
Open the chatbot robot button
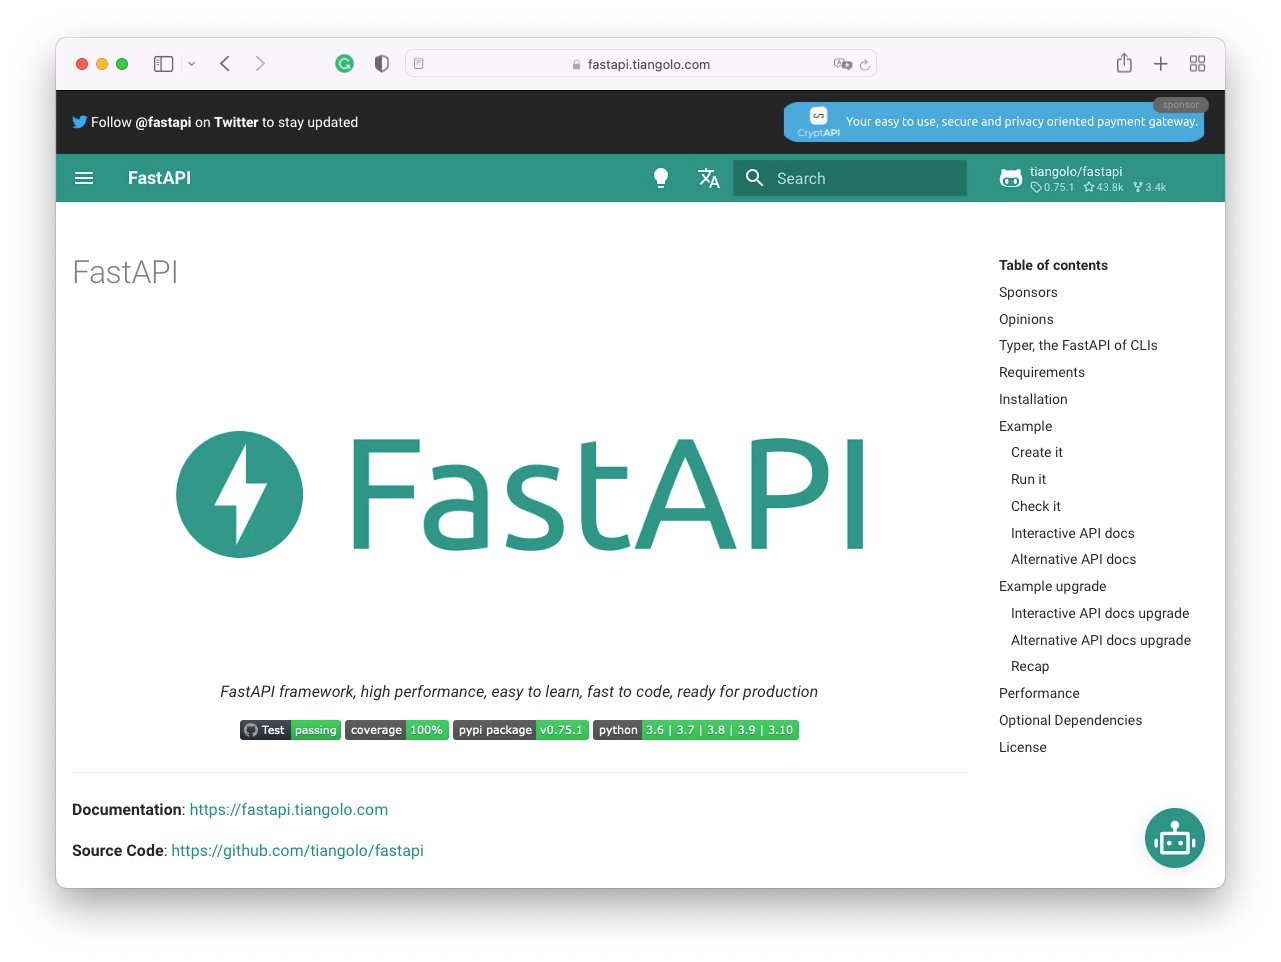1175,838
